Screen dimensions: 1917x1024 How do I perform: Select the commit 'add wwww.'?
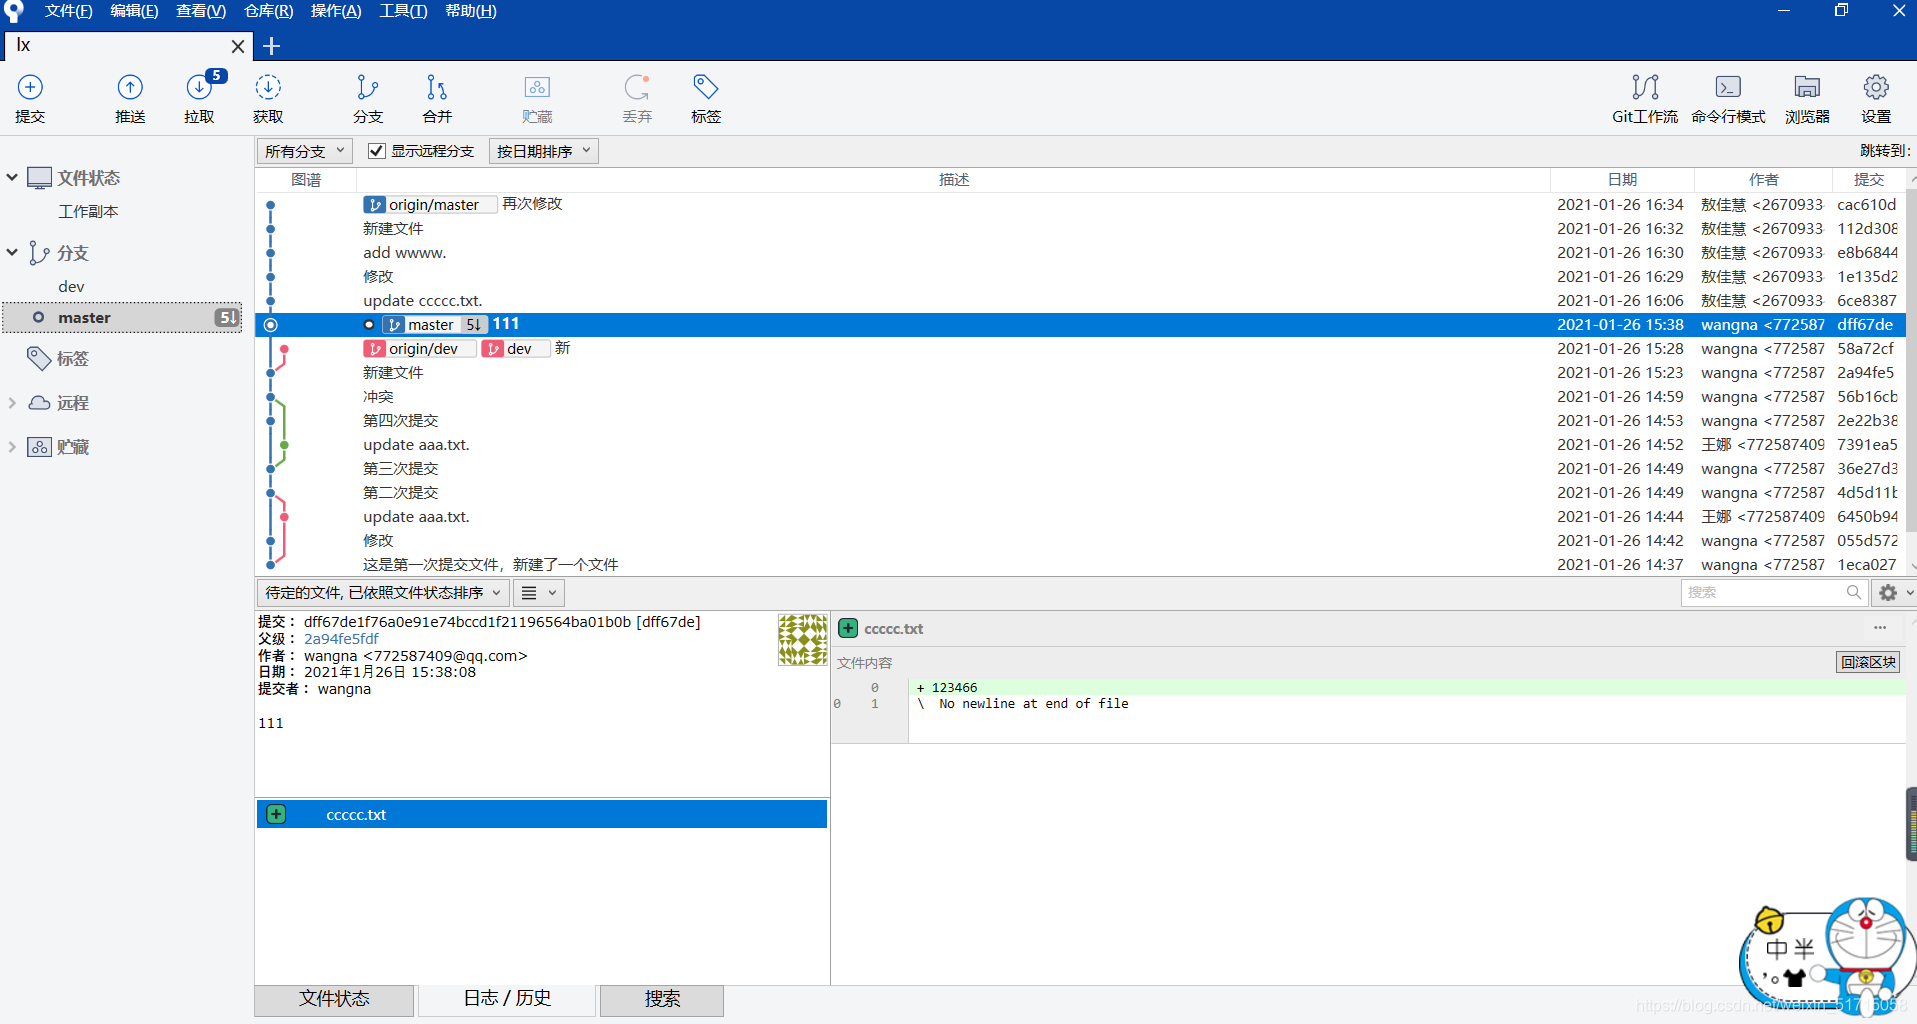(x=1080, y=252)
